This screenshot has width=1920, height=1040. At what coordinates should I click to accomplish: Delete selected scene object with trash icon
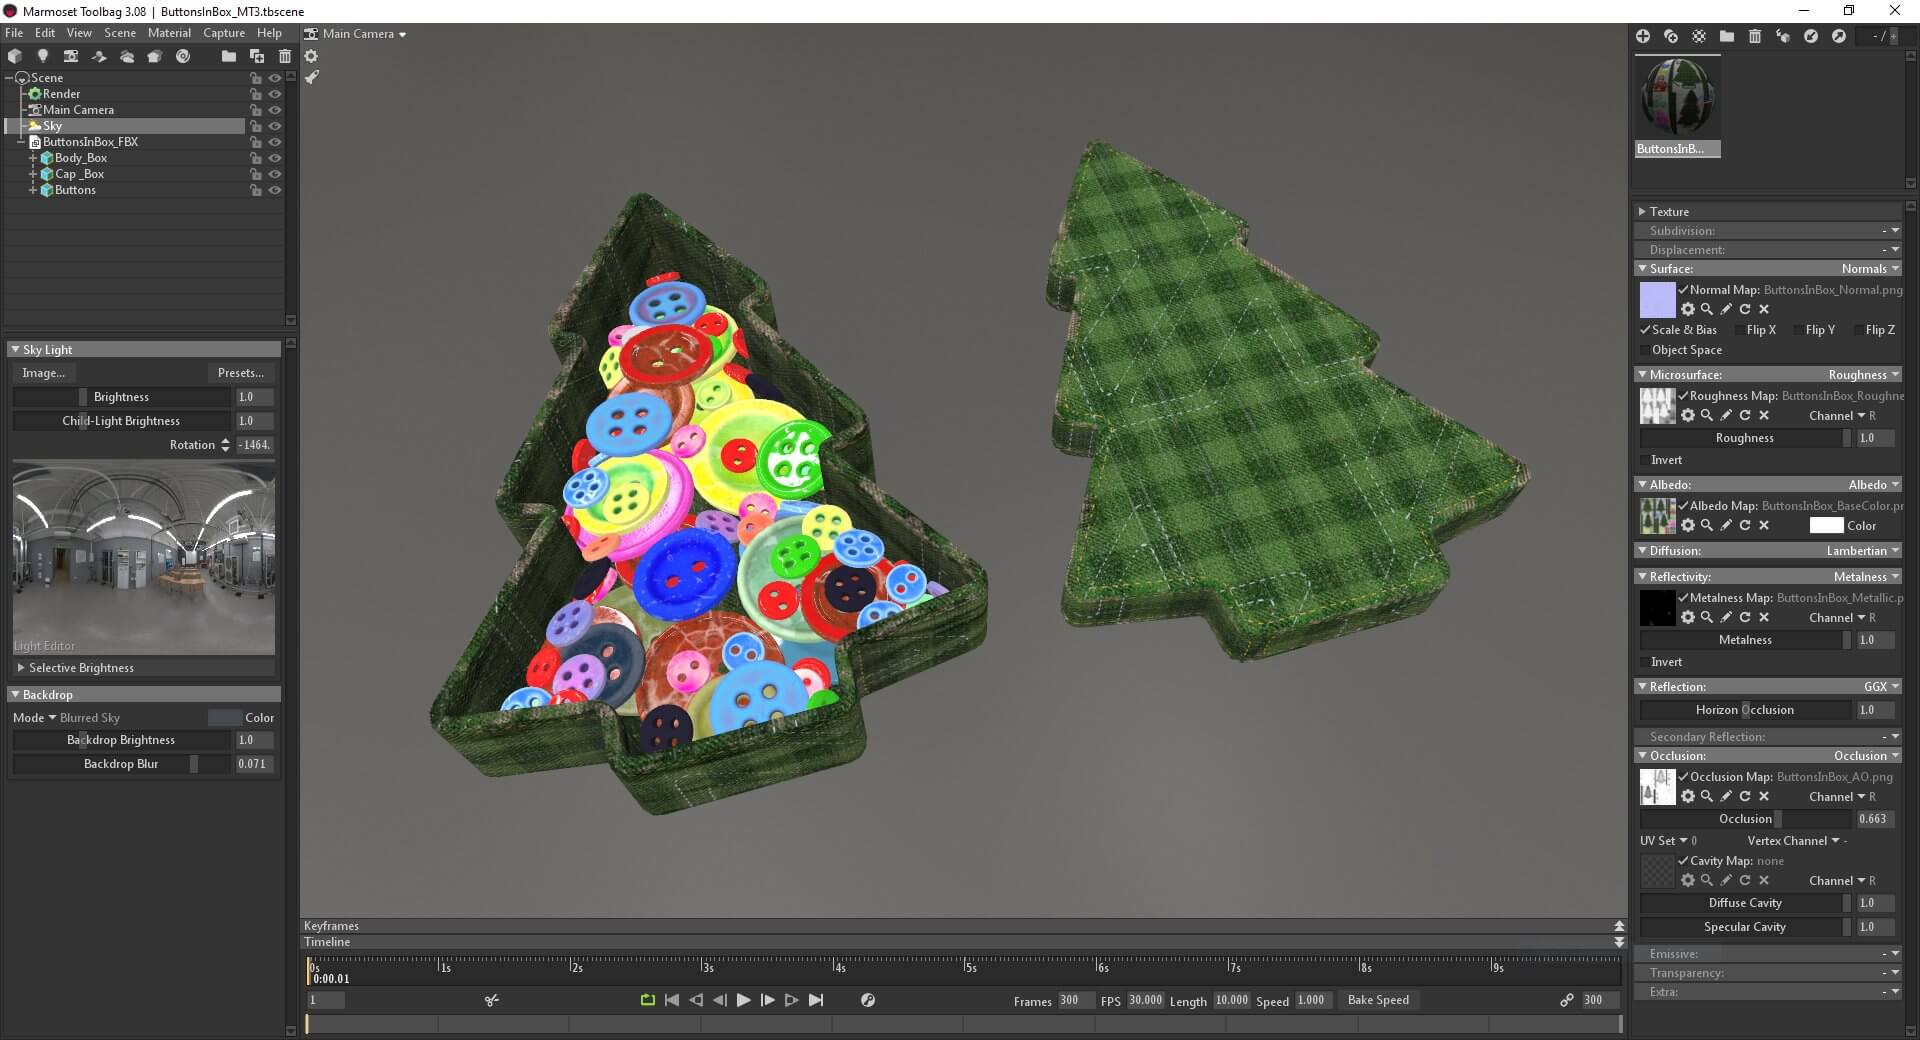tap(285, 56)
